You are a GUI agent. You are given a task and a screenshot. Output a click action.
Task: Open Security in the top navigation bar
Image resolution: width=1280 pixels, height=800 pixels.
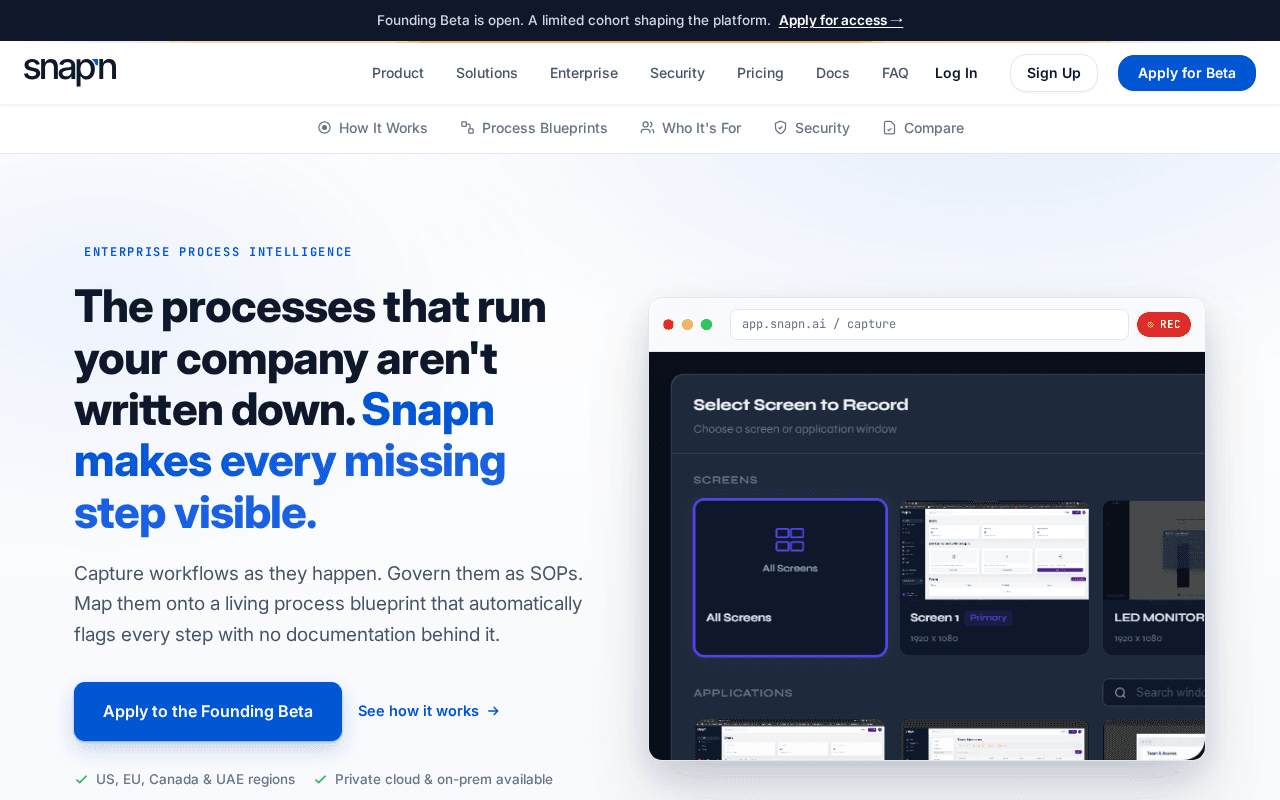pyautogui.click(x=677, y=73)
